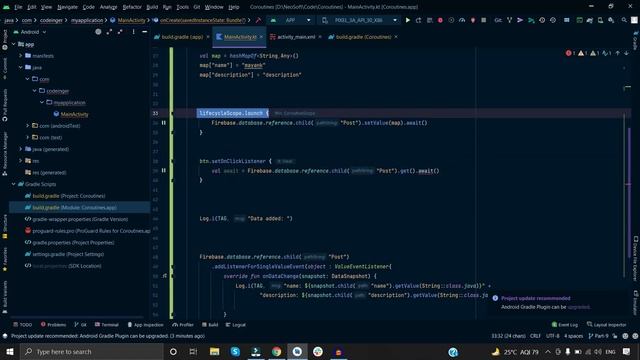Hide the Project panel with minus icon
Image resolution: width=640 pixels, height=360 pixels.
coord(144,32)
